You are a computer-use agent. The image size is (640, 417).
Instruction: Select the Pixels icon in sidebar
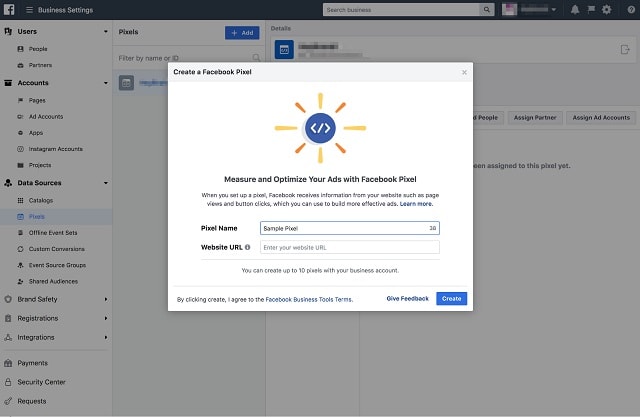click(20, 217)
